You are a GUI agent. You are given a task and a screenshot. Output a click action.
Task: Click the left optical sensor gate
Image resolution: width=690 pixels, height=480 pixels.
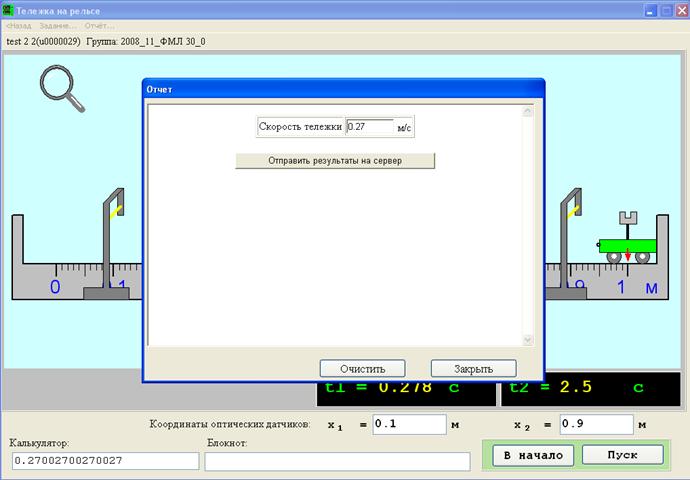coord(111,244)
